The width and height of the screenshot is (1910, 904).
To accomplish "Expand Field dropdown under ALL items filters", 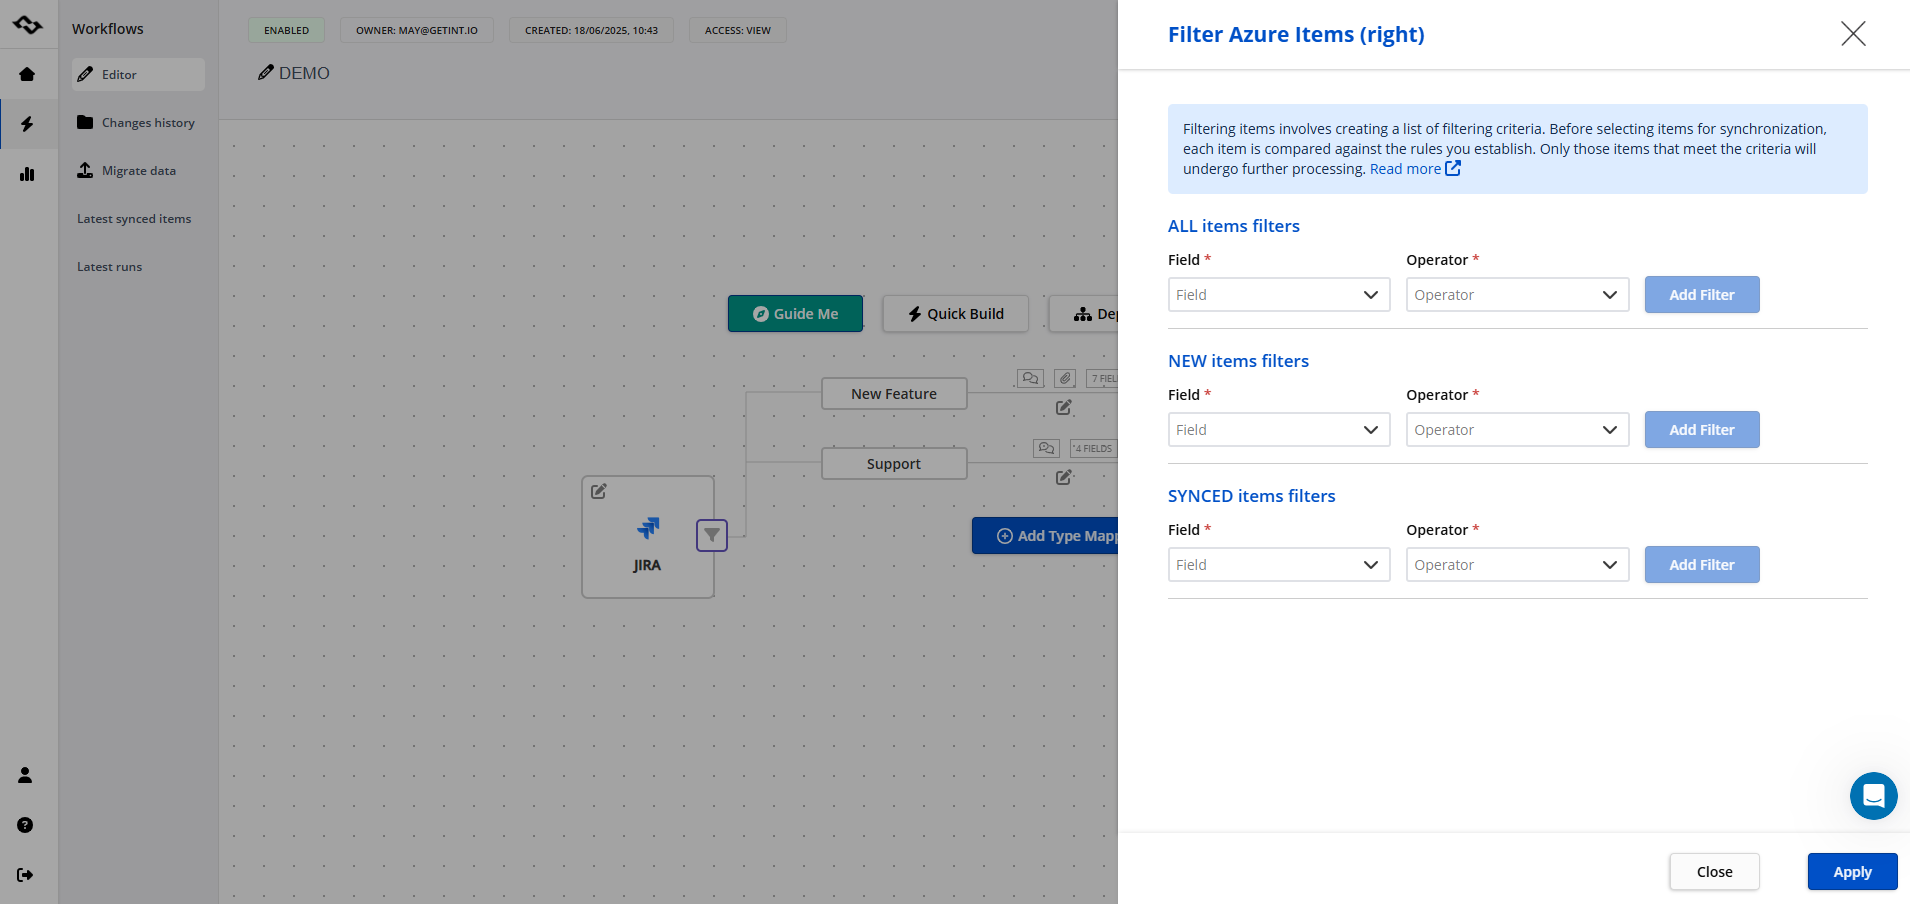I will tap(1279, 295).
